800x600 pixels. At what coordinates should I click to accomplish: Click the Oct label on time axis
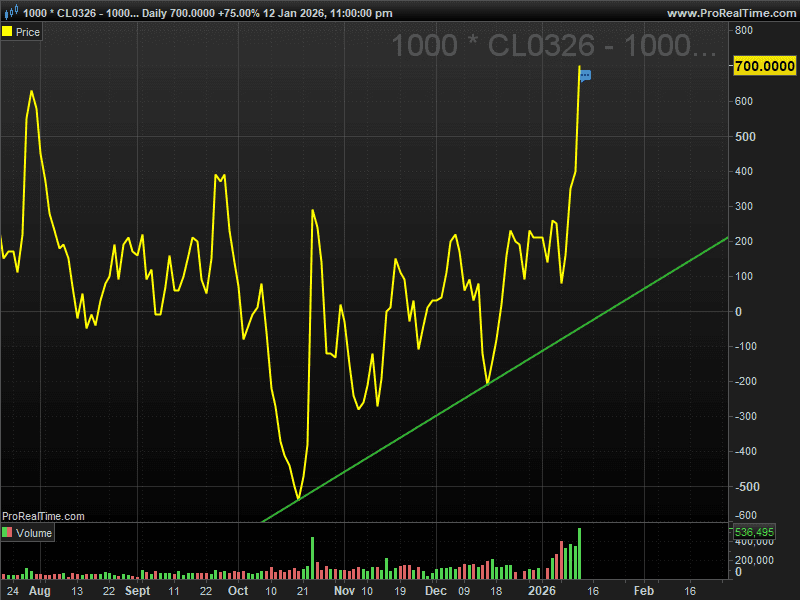click(x=238, y=591)
